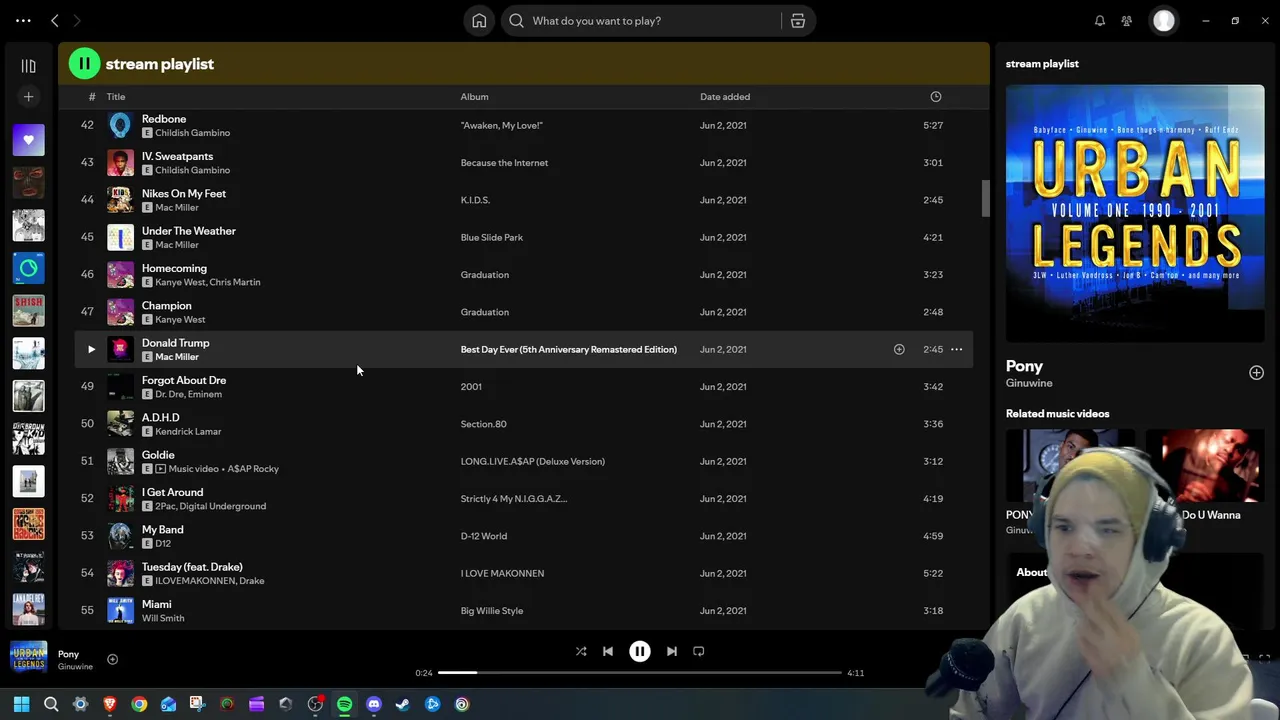Open Windows taskbar search
Screen dimensions: 1280x720
[51, 704]
